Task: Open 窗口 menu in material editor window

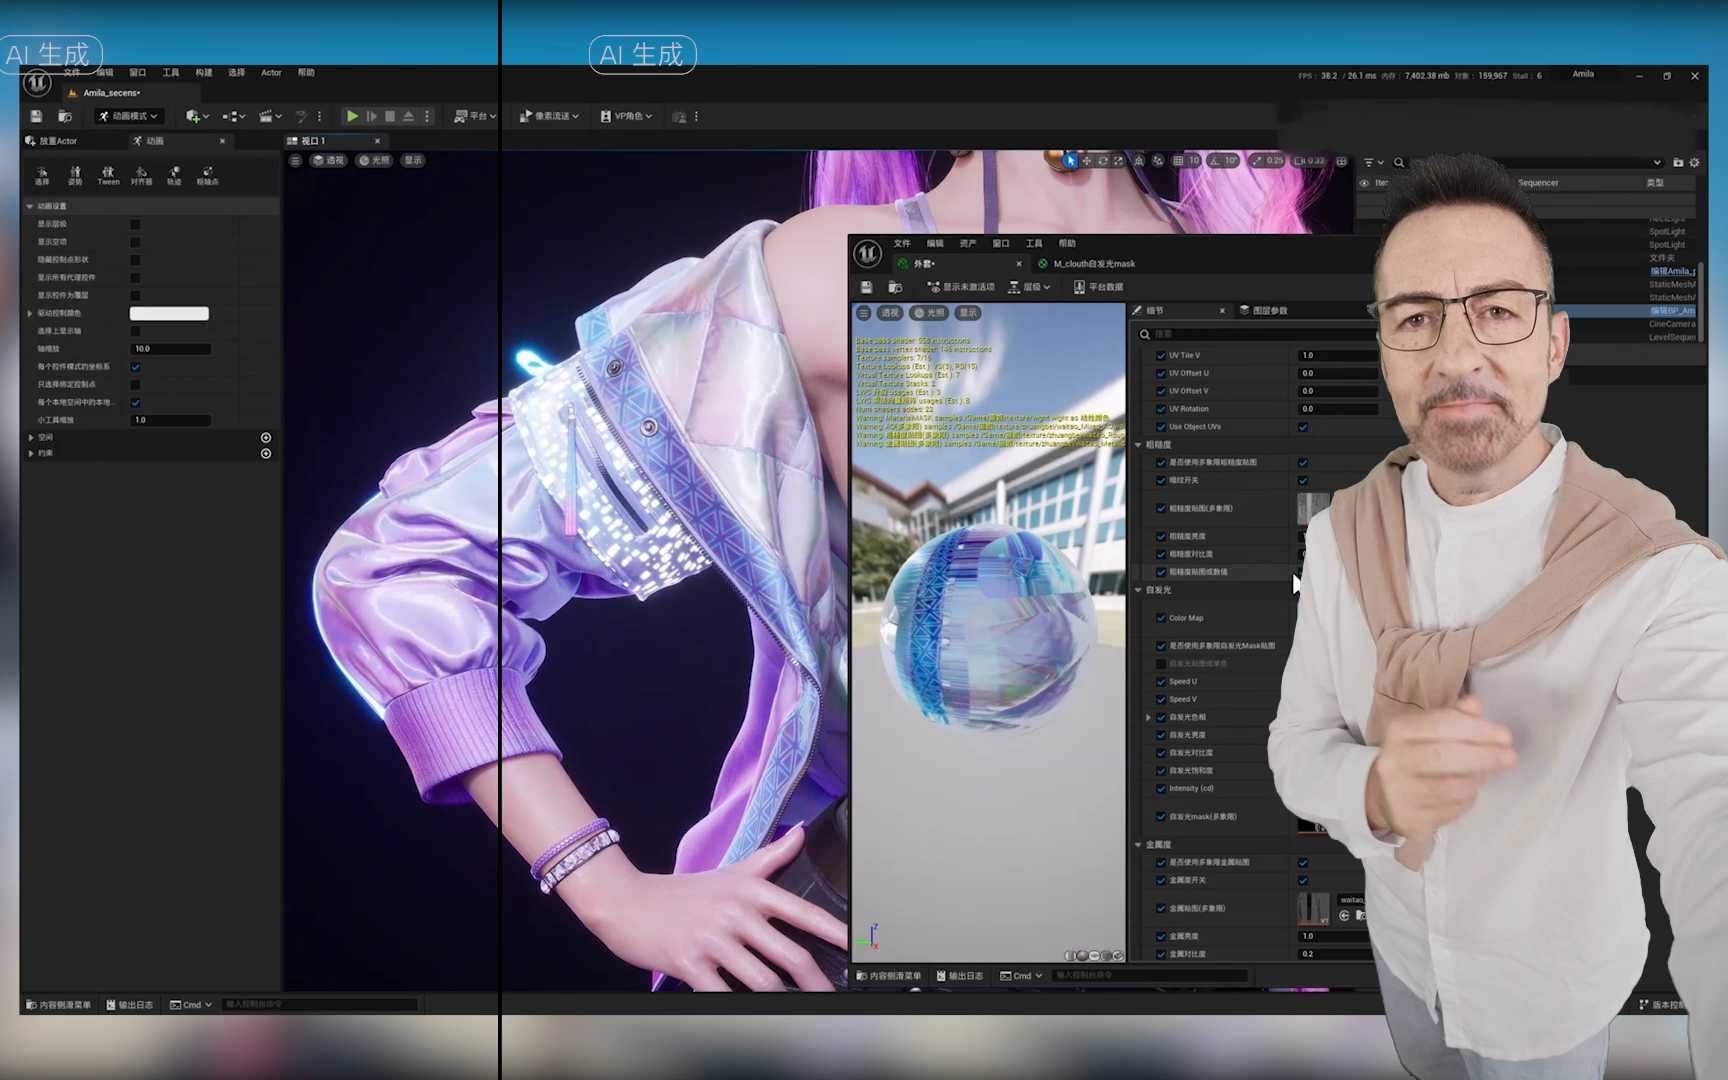Action: coord(1001,243)
